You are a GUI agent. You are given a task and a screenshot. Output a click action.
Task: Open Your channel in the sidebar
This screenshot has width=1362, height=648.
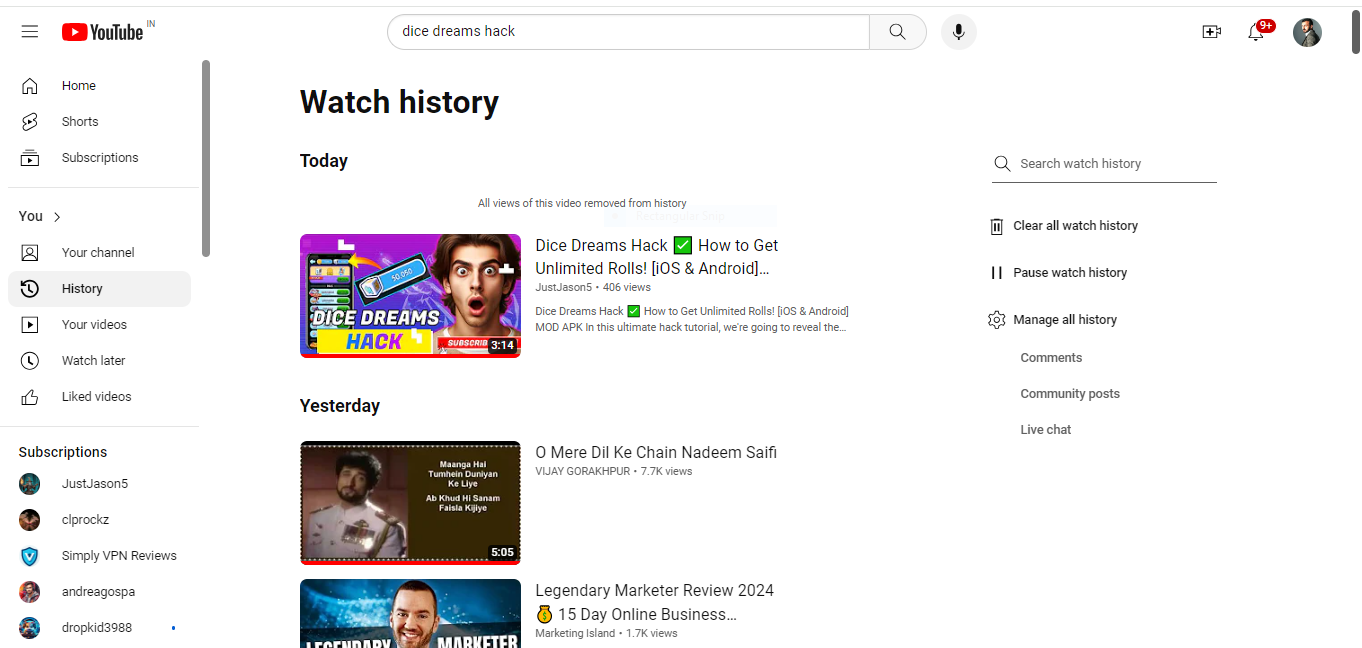pyautogui.click(x=99, y=253)
